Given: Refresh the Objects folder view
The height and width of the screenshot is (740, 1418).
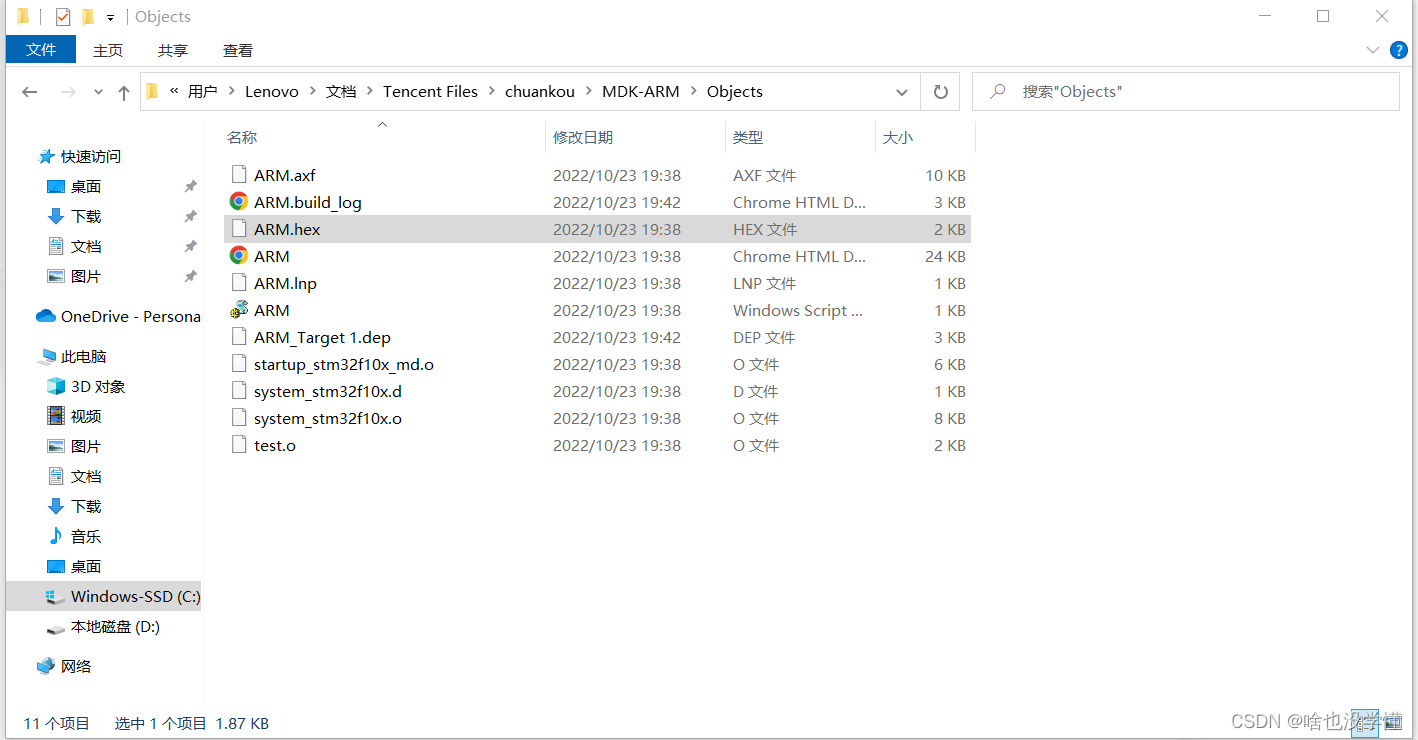Looking at the screenshot, I should point(940,92).
